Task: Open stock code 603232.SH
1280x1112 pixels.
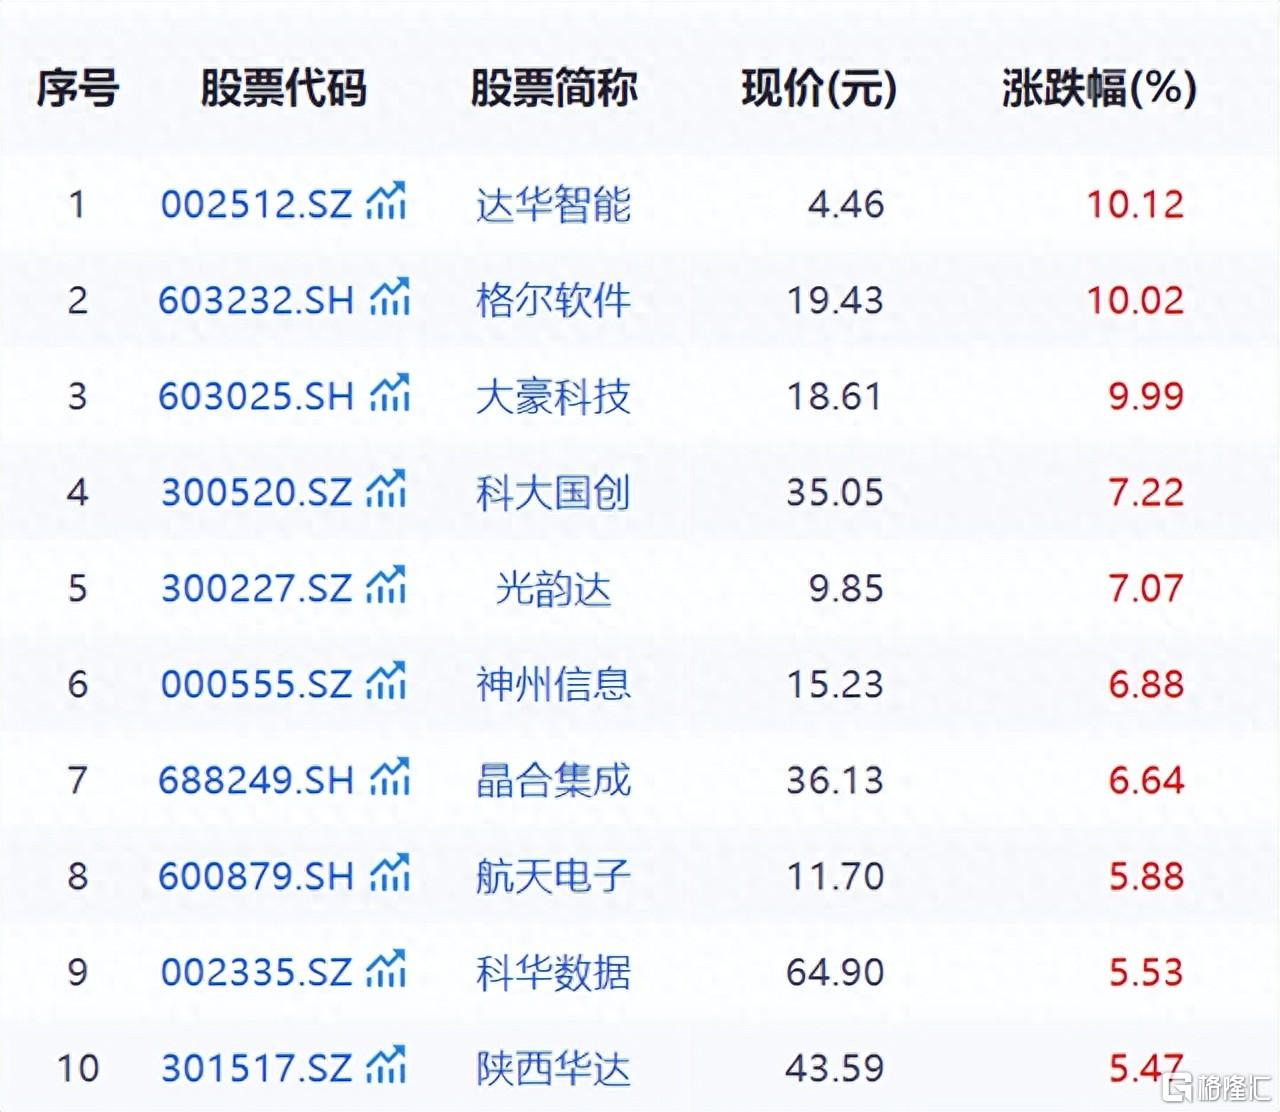Action: [257, 301]
